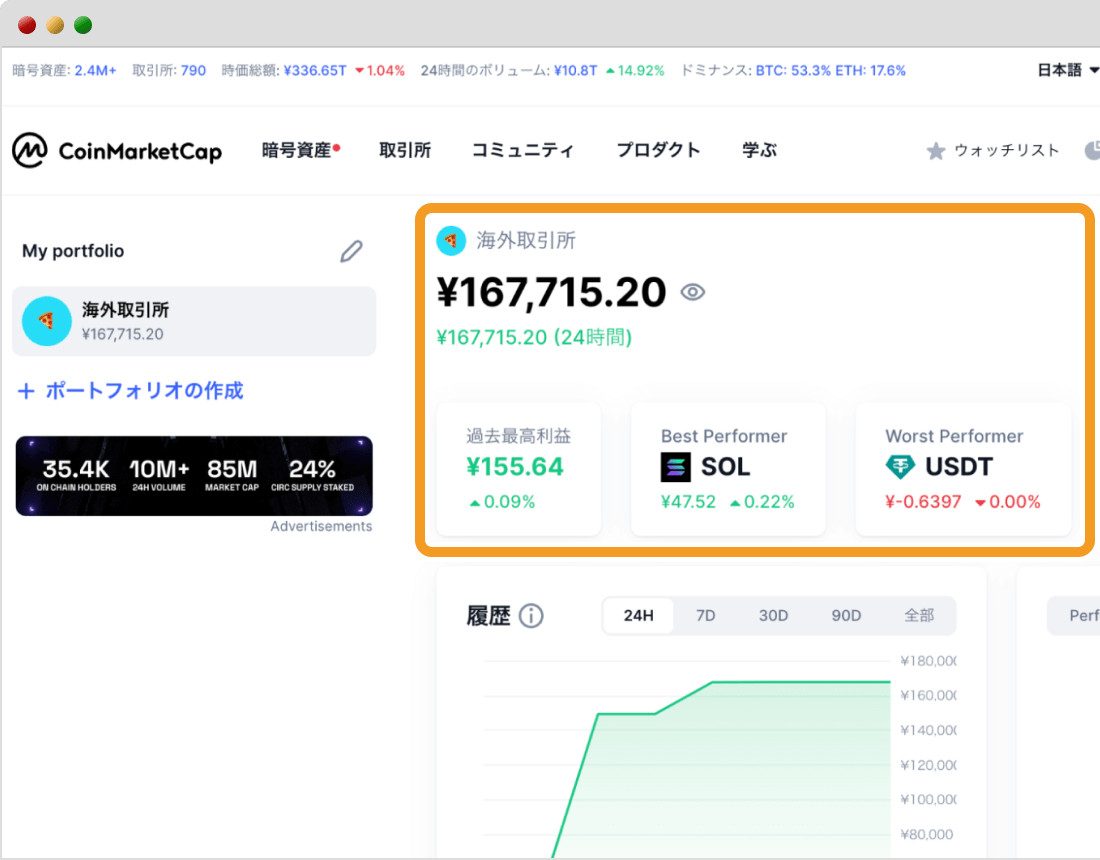The image size is (1100, 860).
Task: Toggle the eye icon to hide balance
Action: point(692,292)
